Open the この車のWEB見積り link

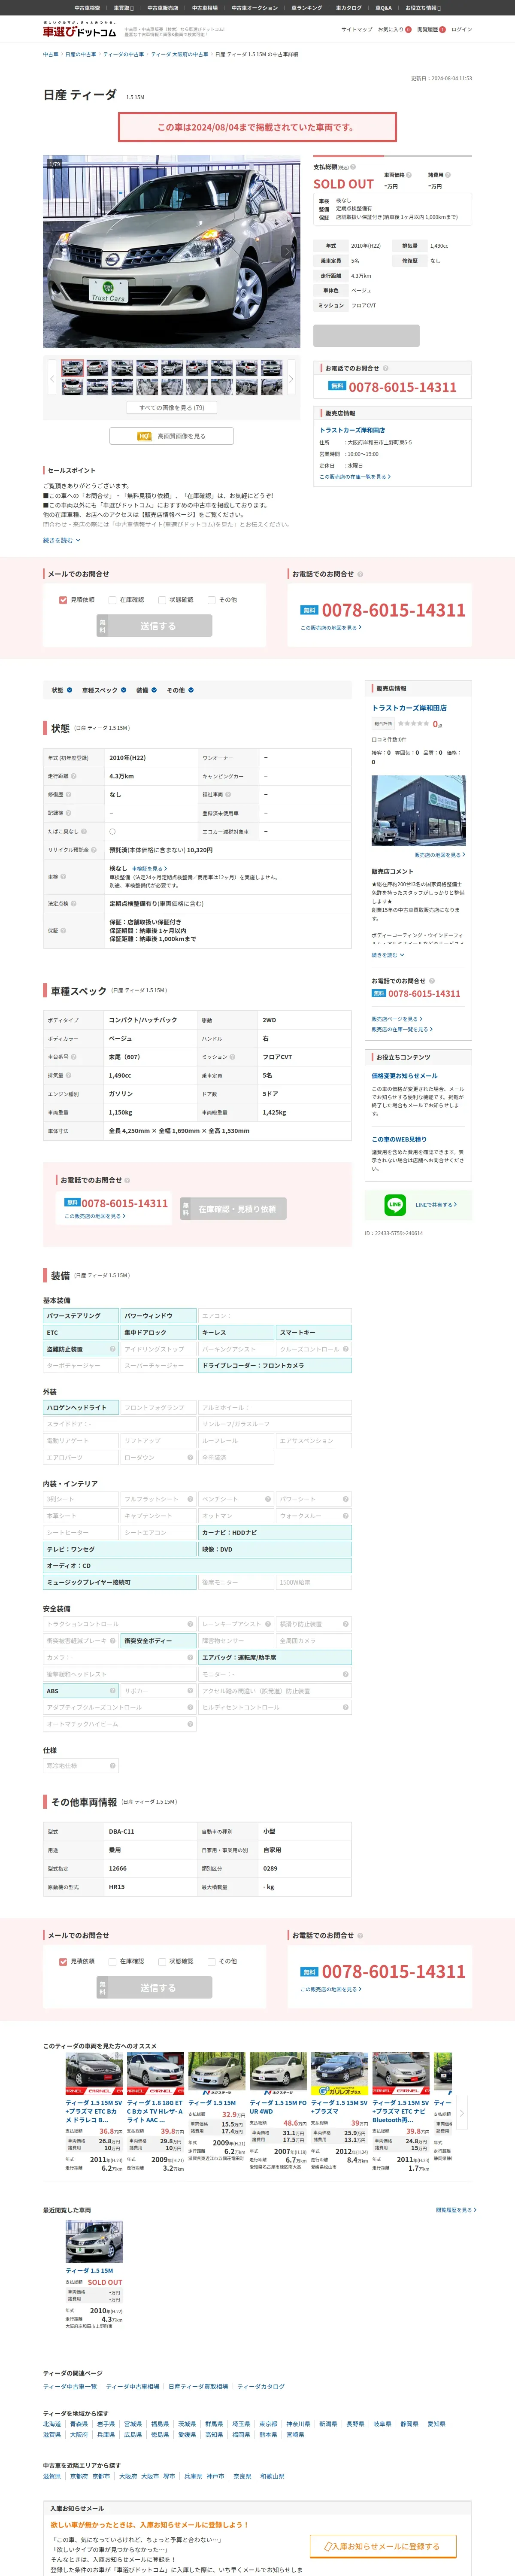(x=399, y=1139)
